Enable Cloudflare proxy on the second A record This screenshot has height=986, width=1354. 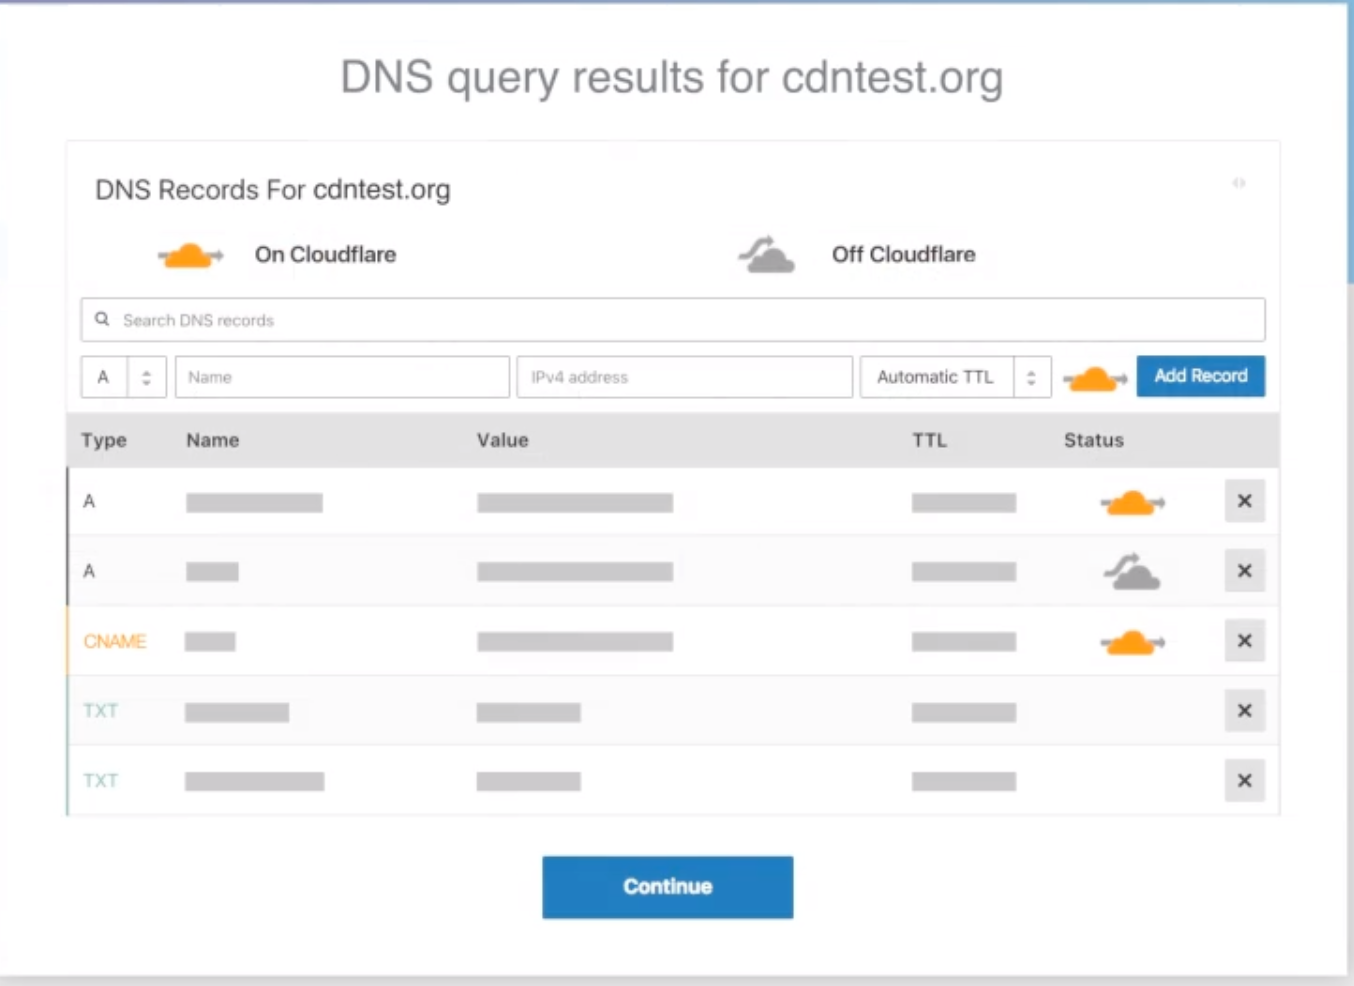point(1132,570)
